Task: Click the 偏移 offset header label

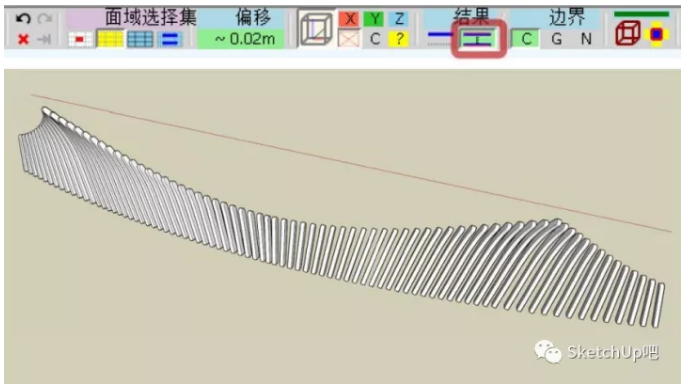Action: (x=253, y=18)
